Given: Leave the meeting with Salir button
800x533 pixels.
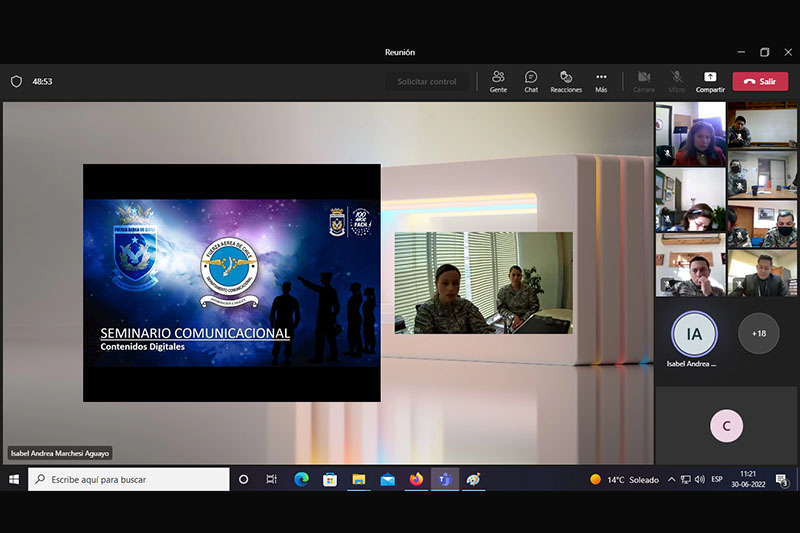Looking at the screenshot, I should [760, 82].
